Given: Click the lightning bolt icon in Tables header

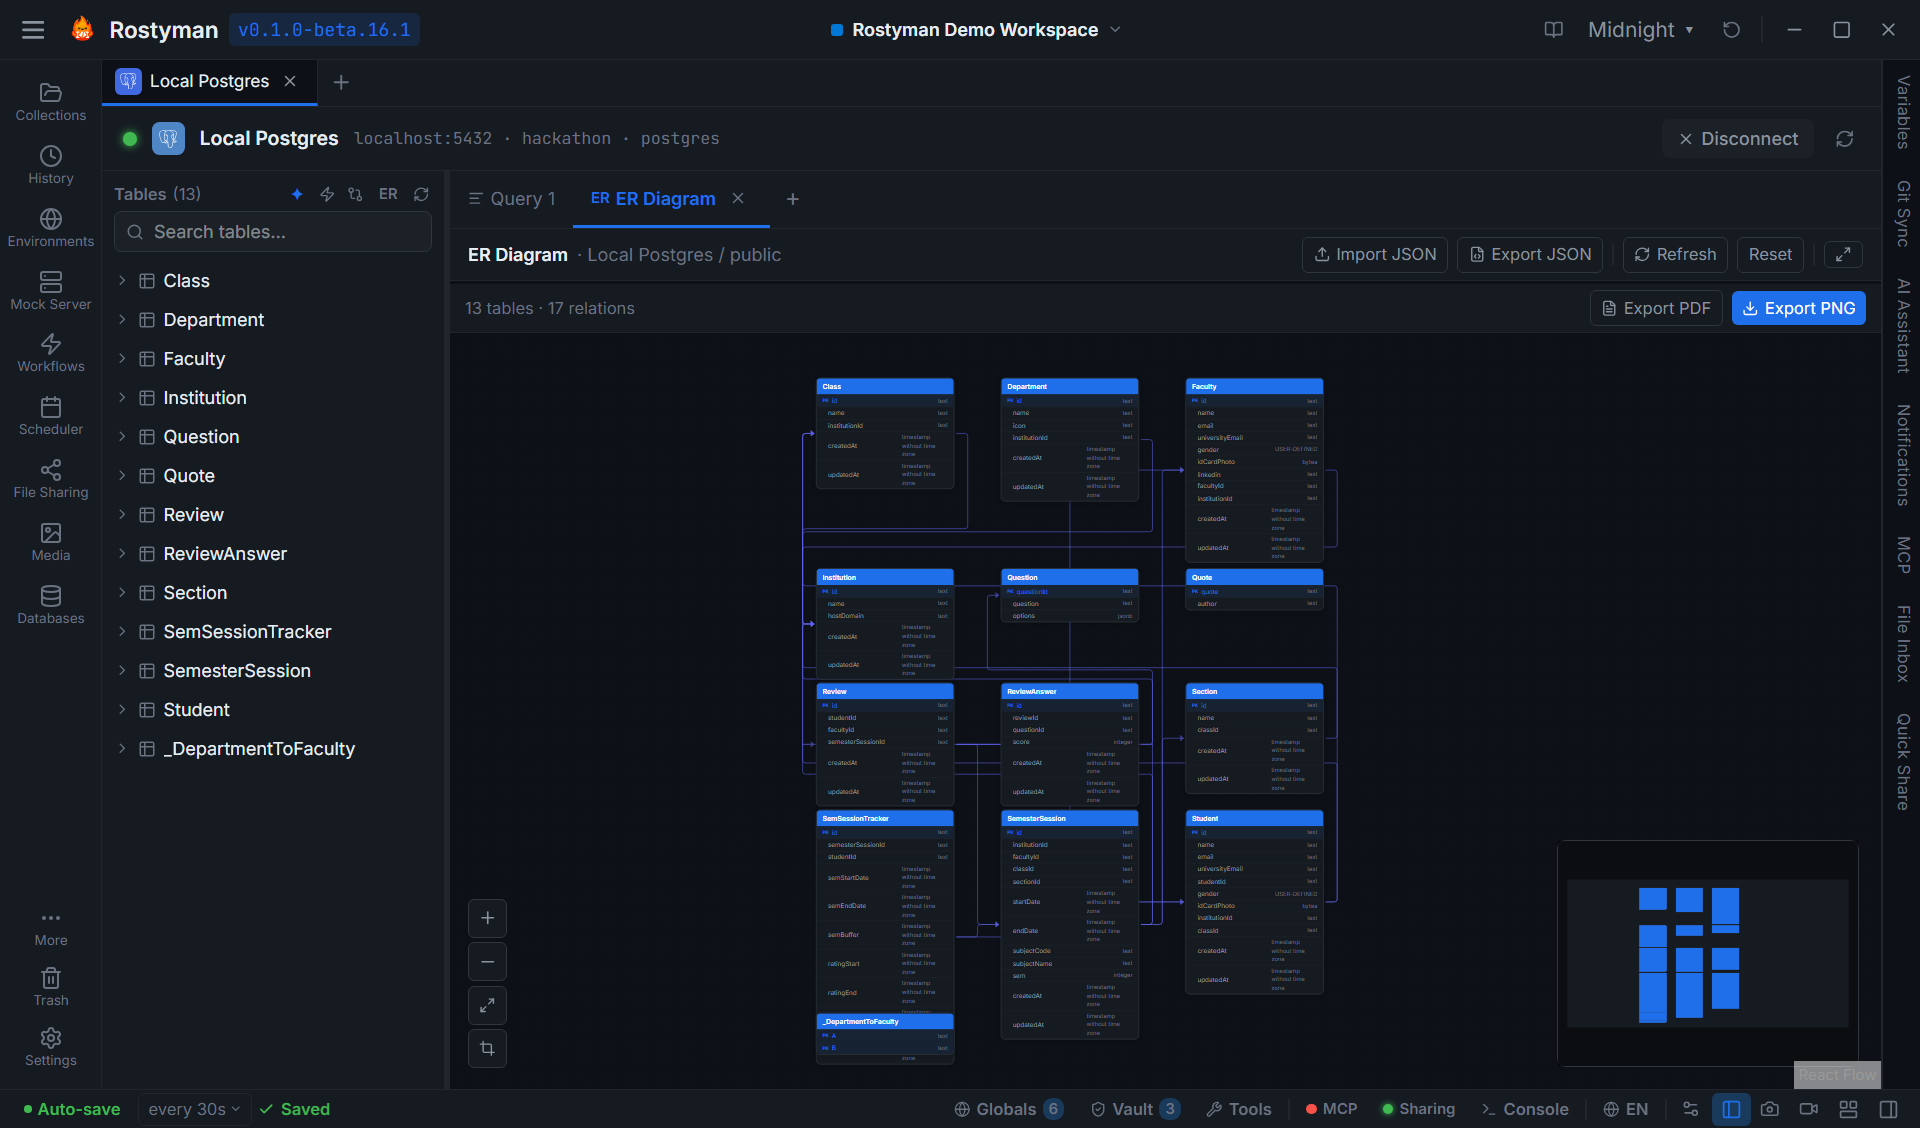Looking at the screenshot, I should [327, 194].
